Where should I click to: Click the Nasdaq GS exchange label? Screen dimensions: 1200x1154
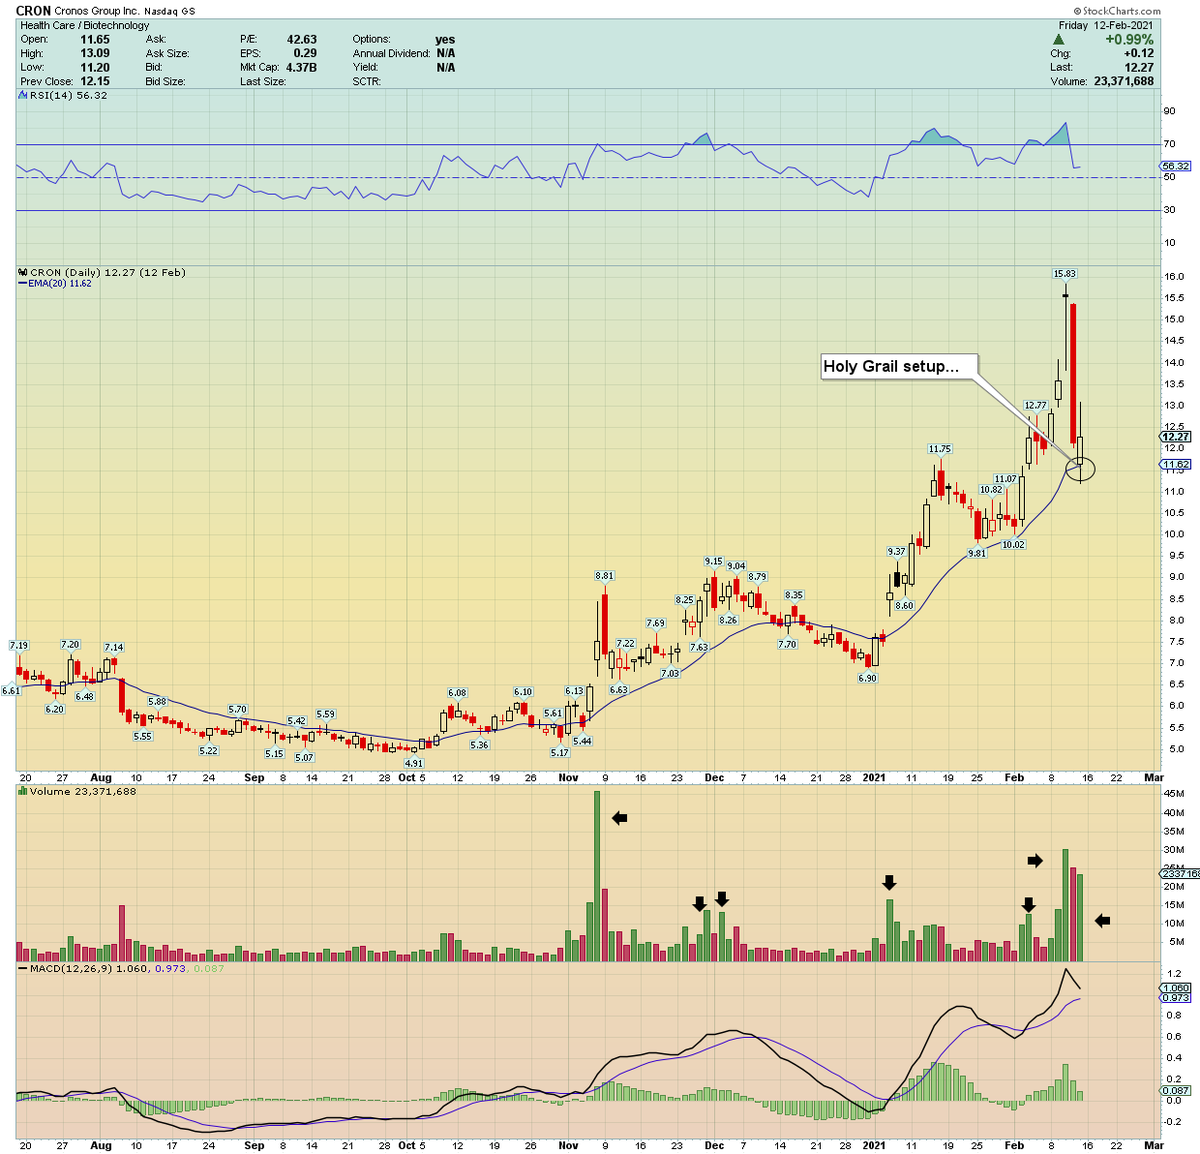point(170,11)
